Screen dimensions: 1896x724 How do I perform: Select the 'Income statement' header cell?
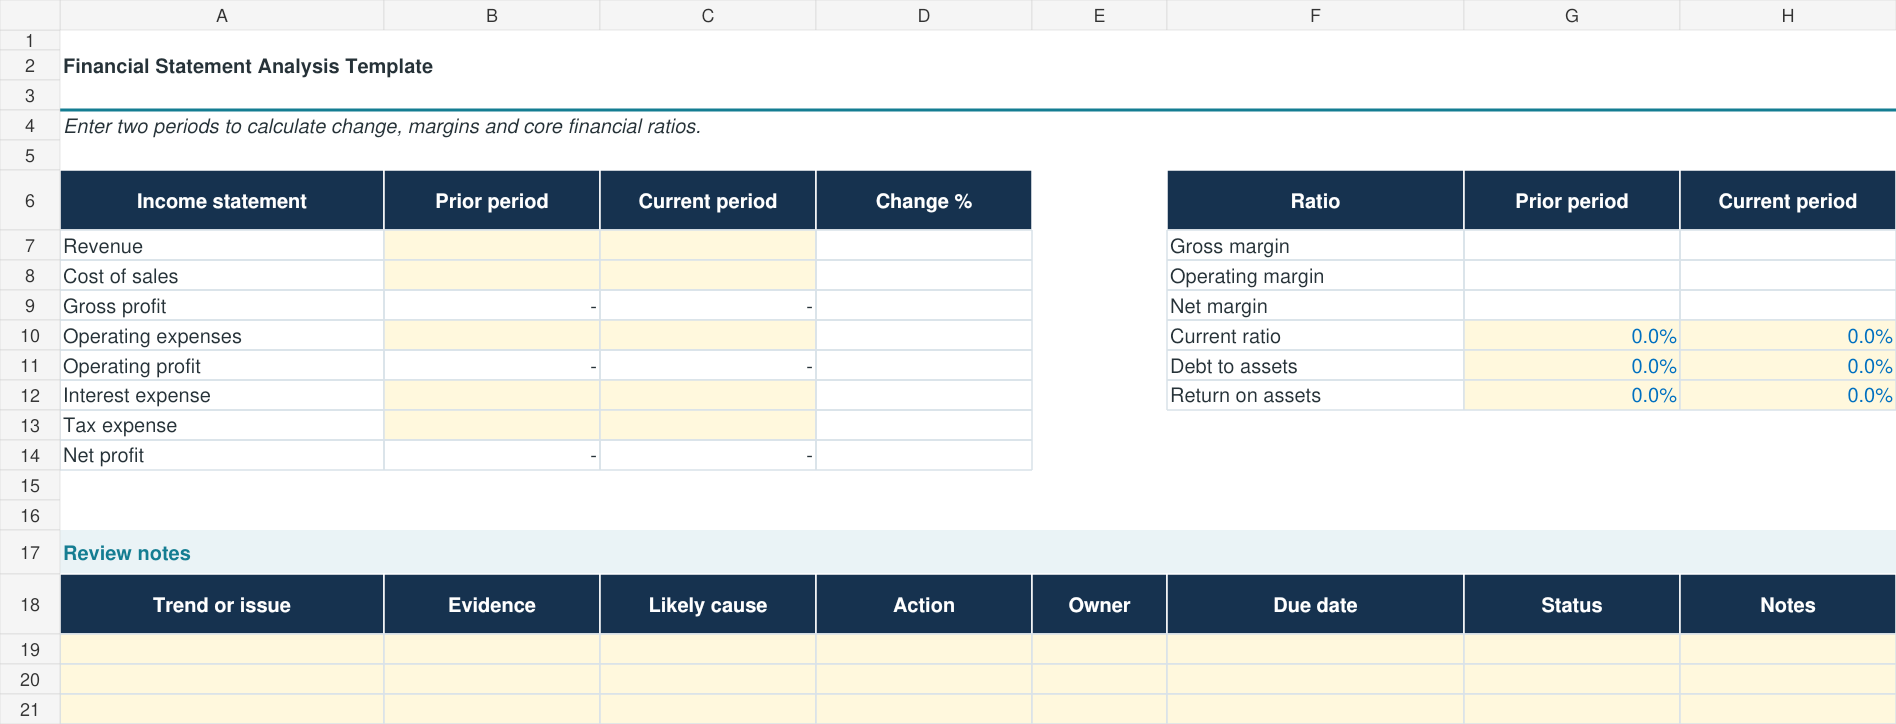click(222, 201)
